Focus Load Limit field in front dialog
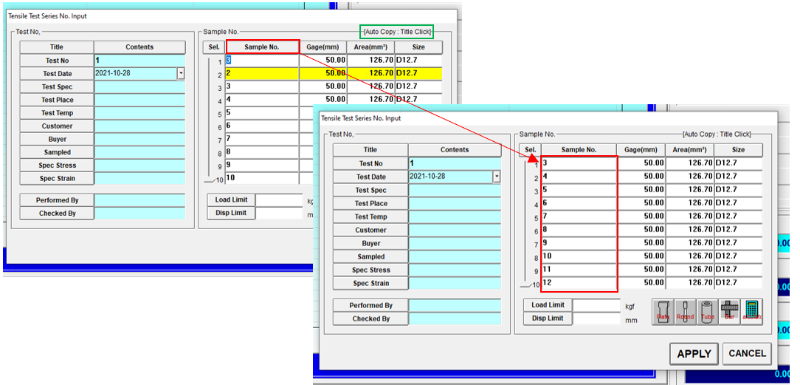The height and width of the screenshot is (385, 800). coord(596,305)
